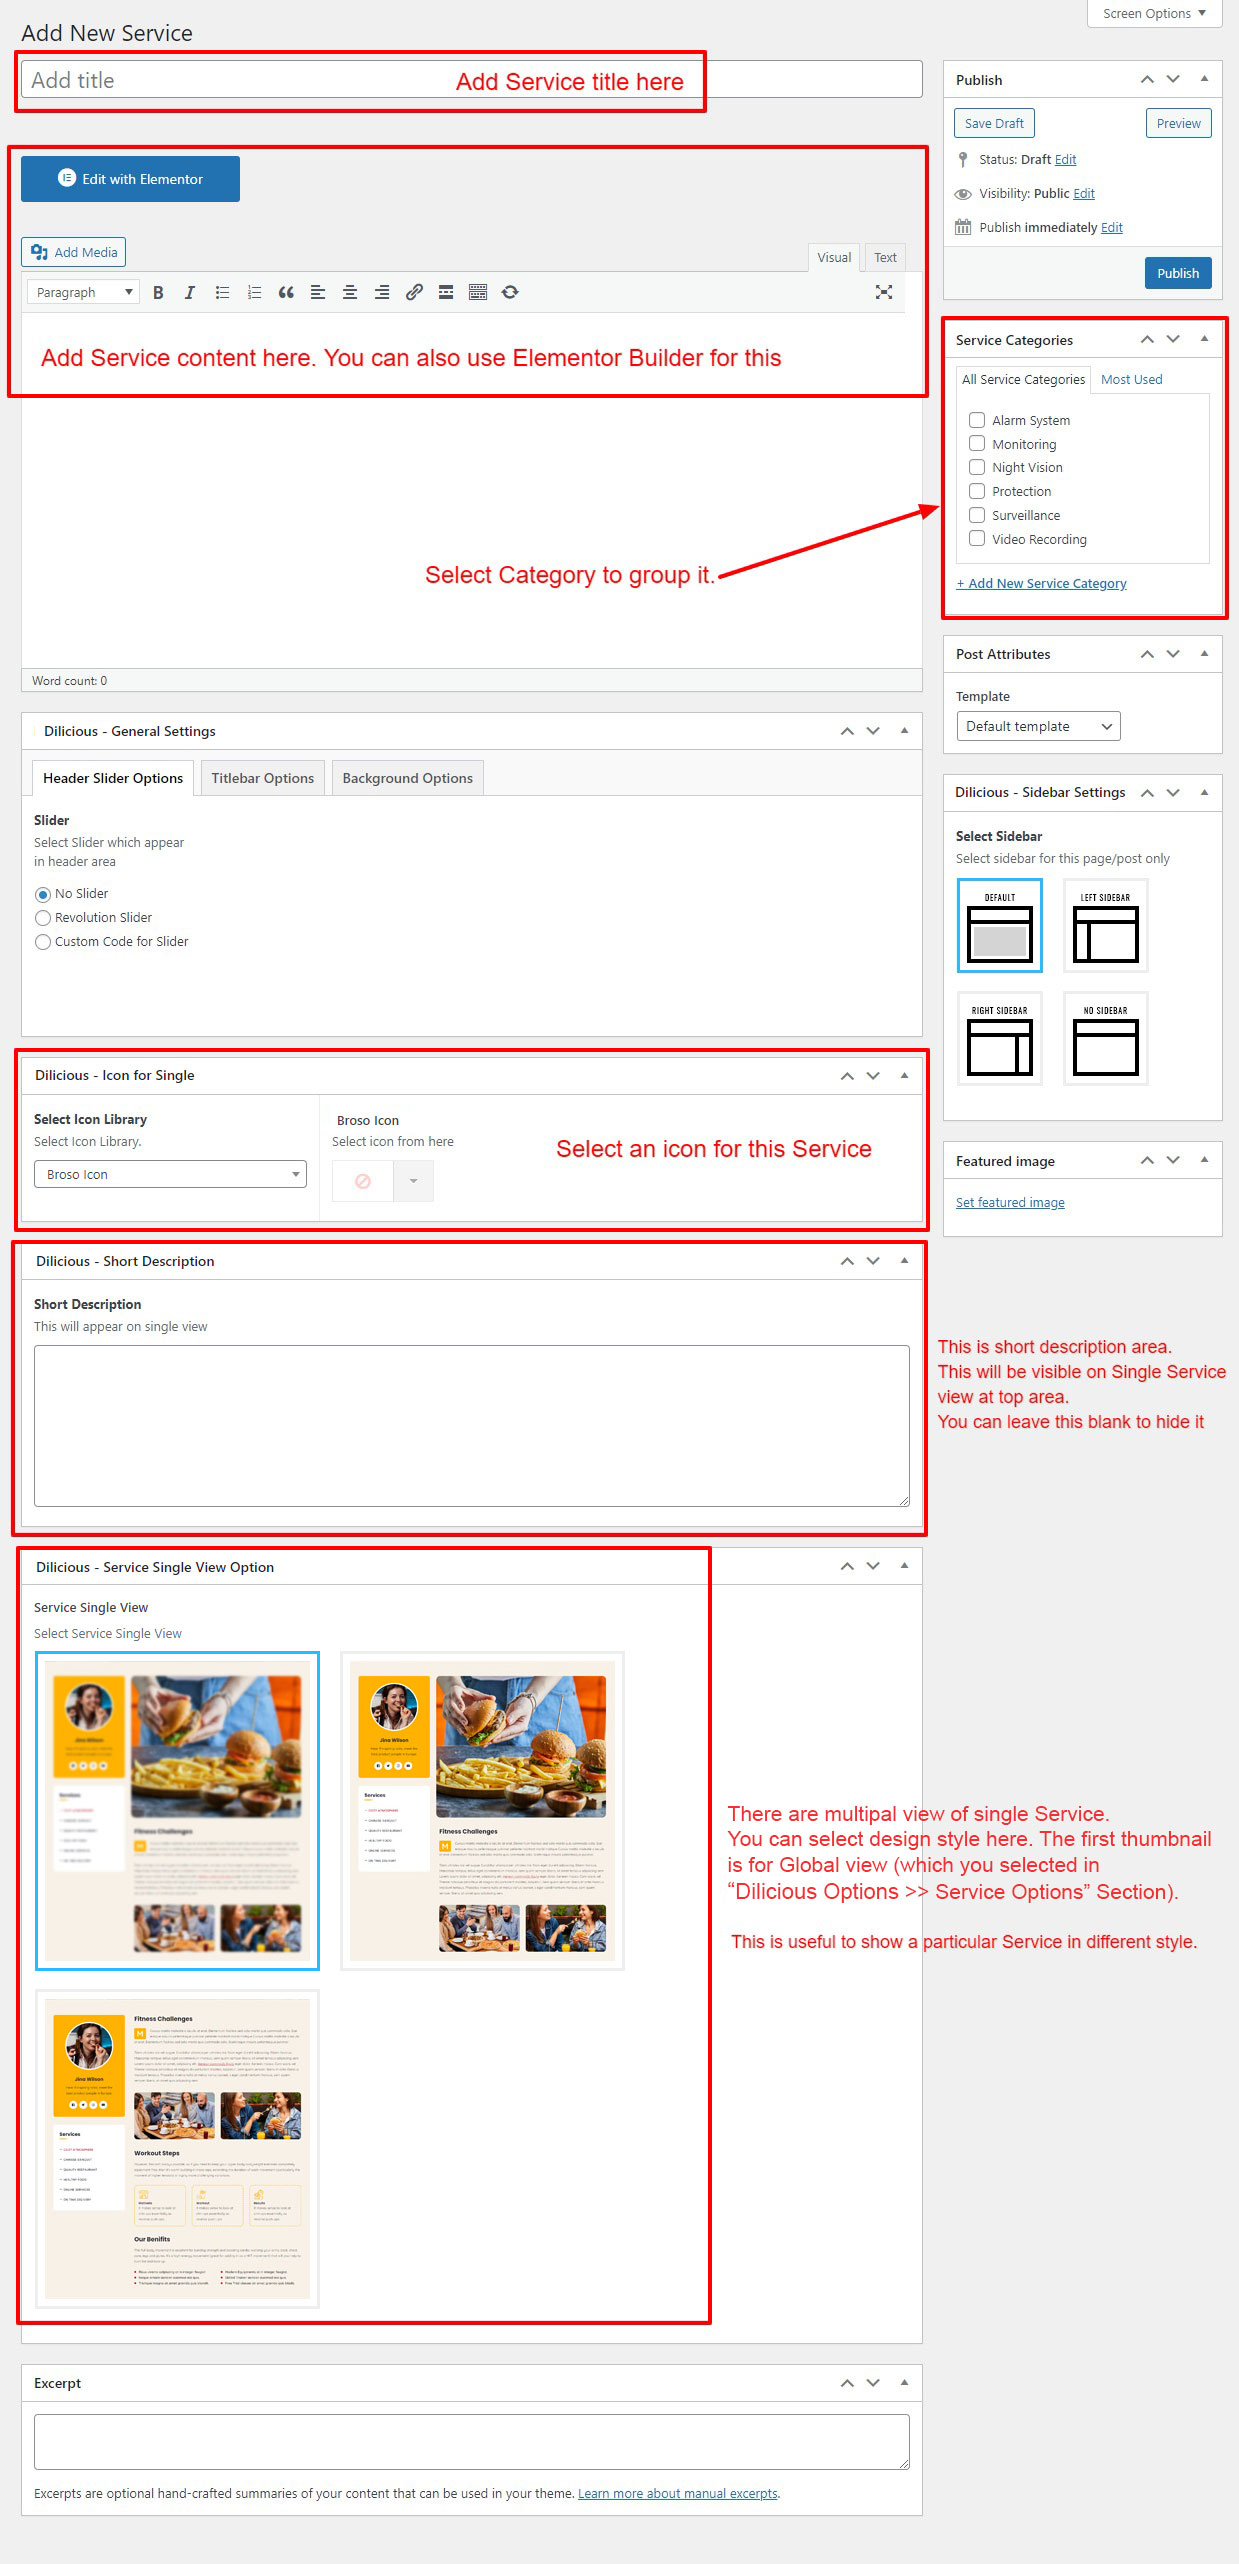The width and height of the screenshot is (1239, 2564).
Task: Switch to the Text editor tab
Action: (885, 257)
